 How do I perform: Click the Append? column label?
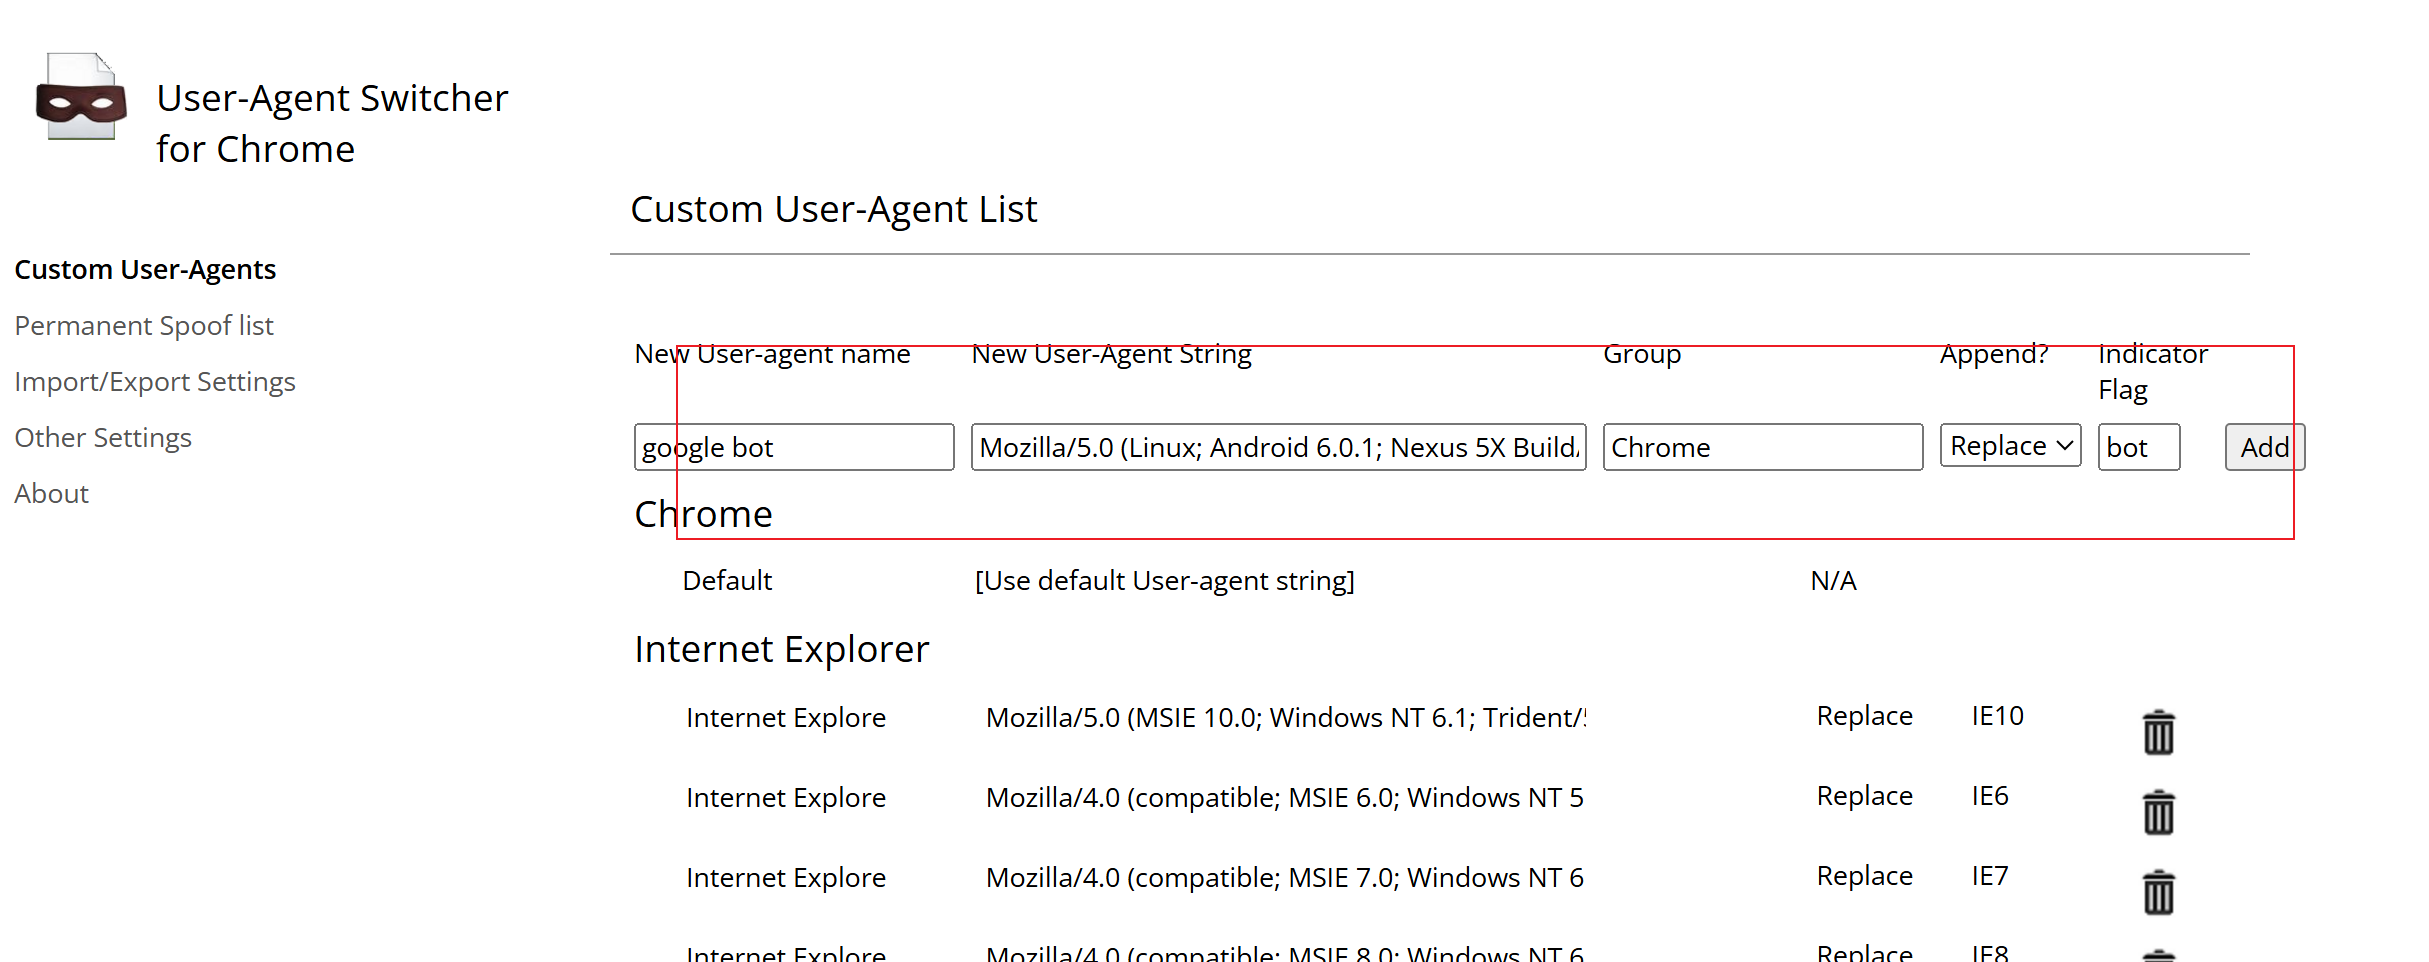point(1994,354)
